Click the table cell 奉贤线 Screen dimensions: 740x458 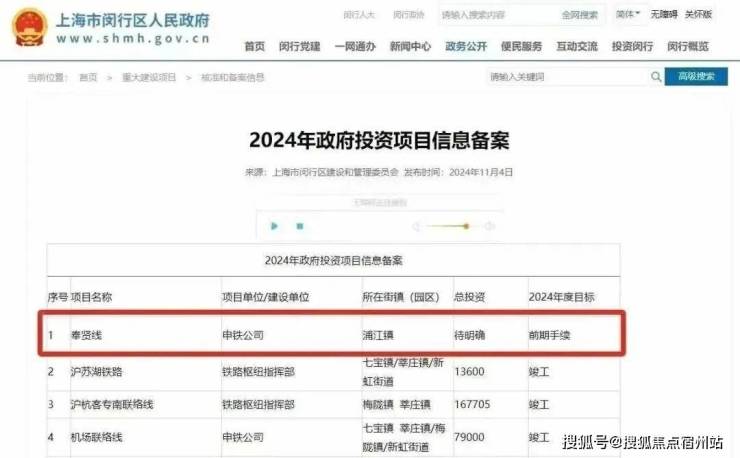pos(86,335)
